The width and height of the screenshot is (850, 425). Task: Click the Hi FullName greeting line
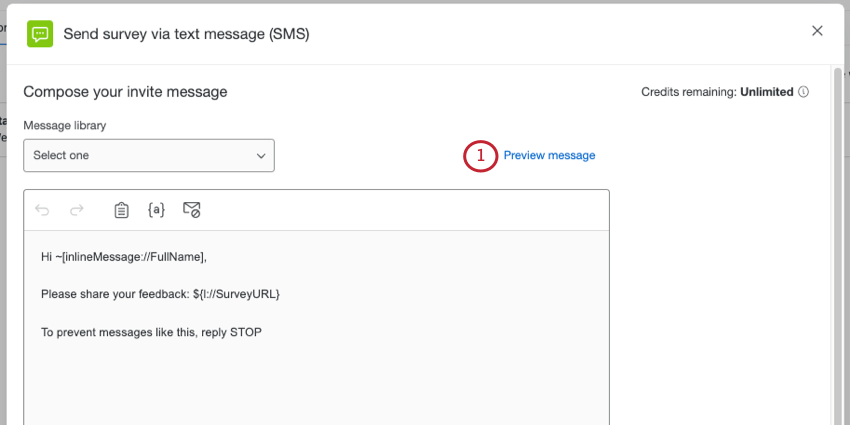124,257
